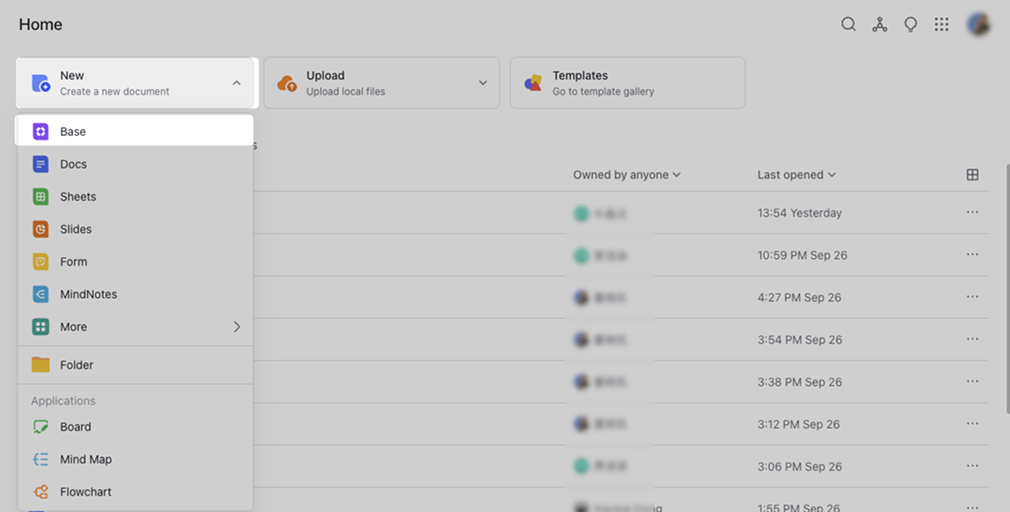Viewport: 1010px width, 512px height.
Task: Click the lightbulb tips icon
Action: coord(910,25)
